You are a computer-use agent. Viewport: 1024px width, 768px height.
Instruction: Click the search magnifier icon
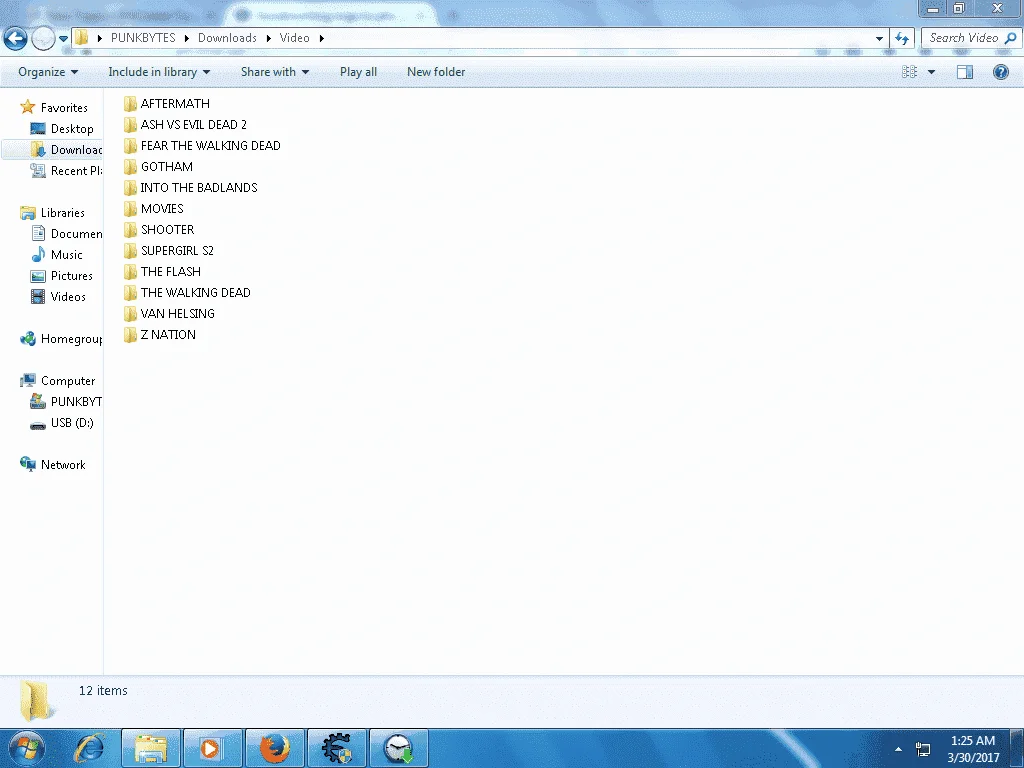(x=1010, y=39)
